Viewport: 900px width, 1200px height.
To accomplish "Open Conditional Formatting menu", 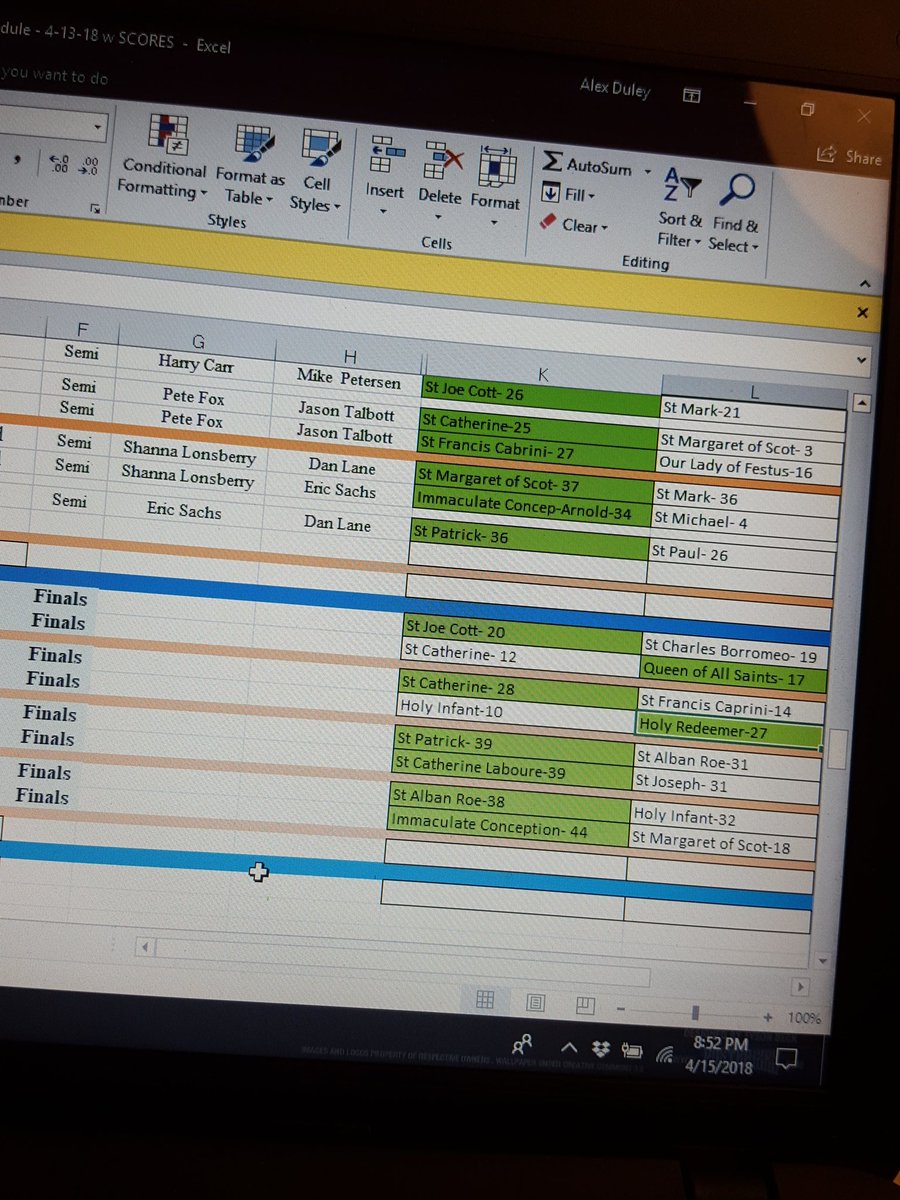I will (x=166, y=158).
